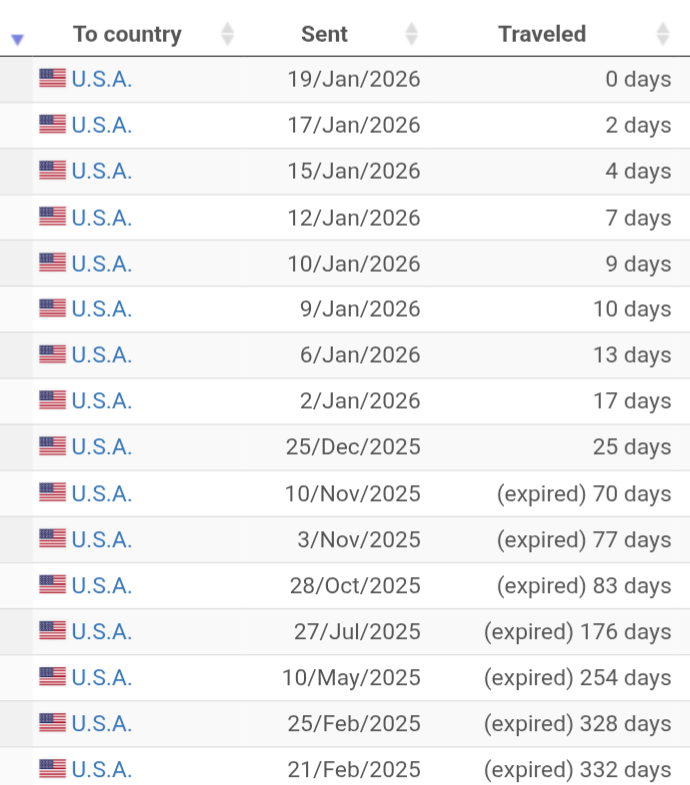
Task: Open U.S.A. link for 28/Oct/2025 row
Action: [101, 585]
